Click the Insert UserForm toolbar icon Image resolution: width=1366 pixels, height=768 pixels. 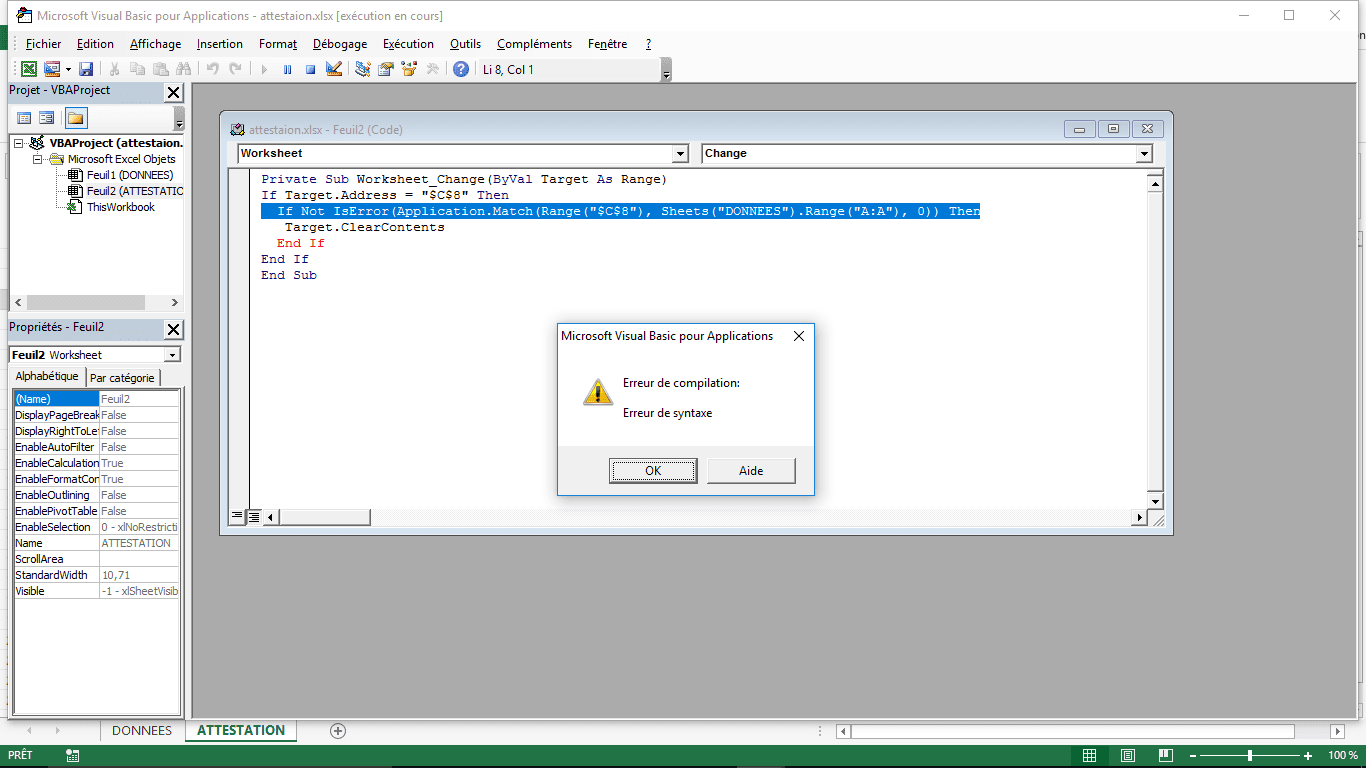(x=51, y=69)
